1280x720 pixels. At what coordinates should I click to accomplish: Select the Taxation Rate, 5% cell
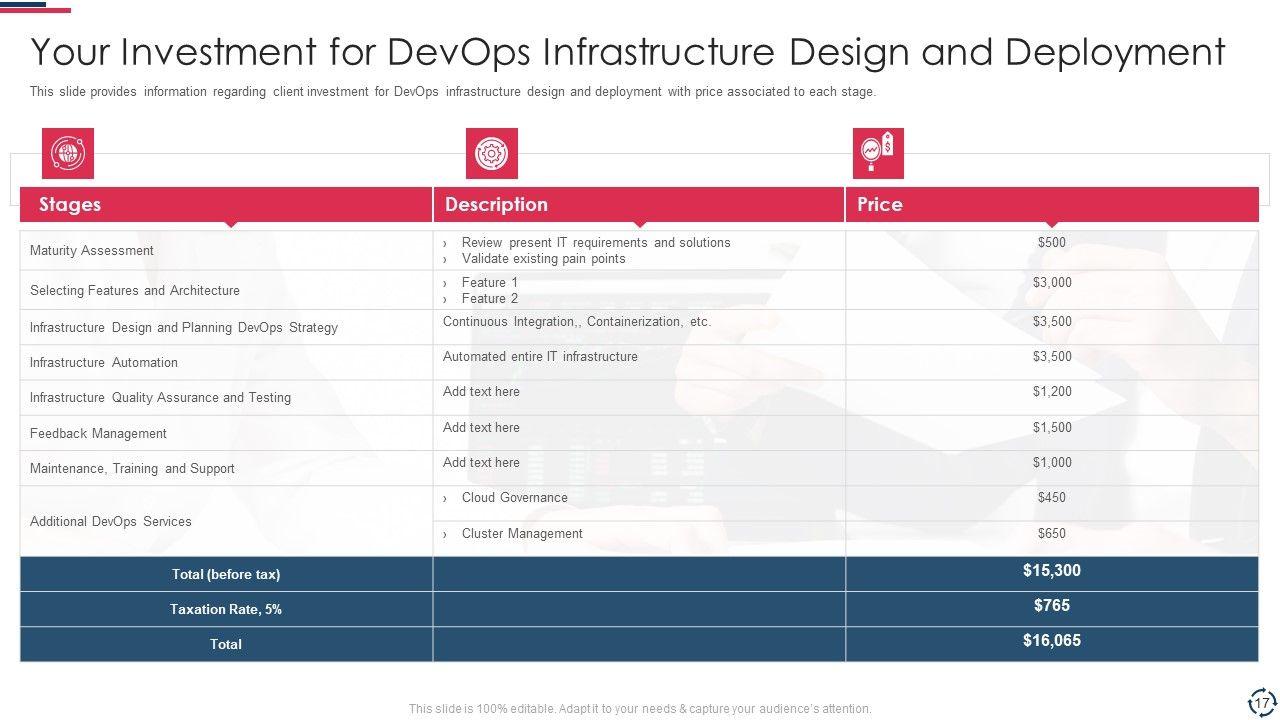[x=226, y=609]
